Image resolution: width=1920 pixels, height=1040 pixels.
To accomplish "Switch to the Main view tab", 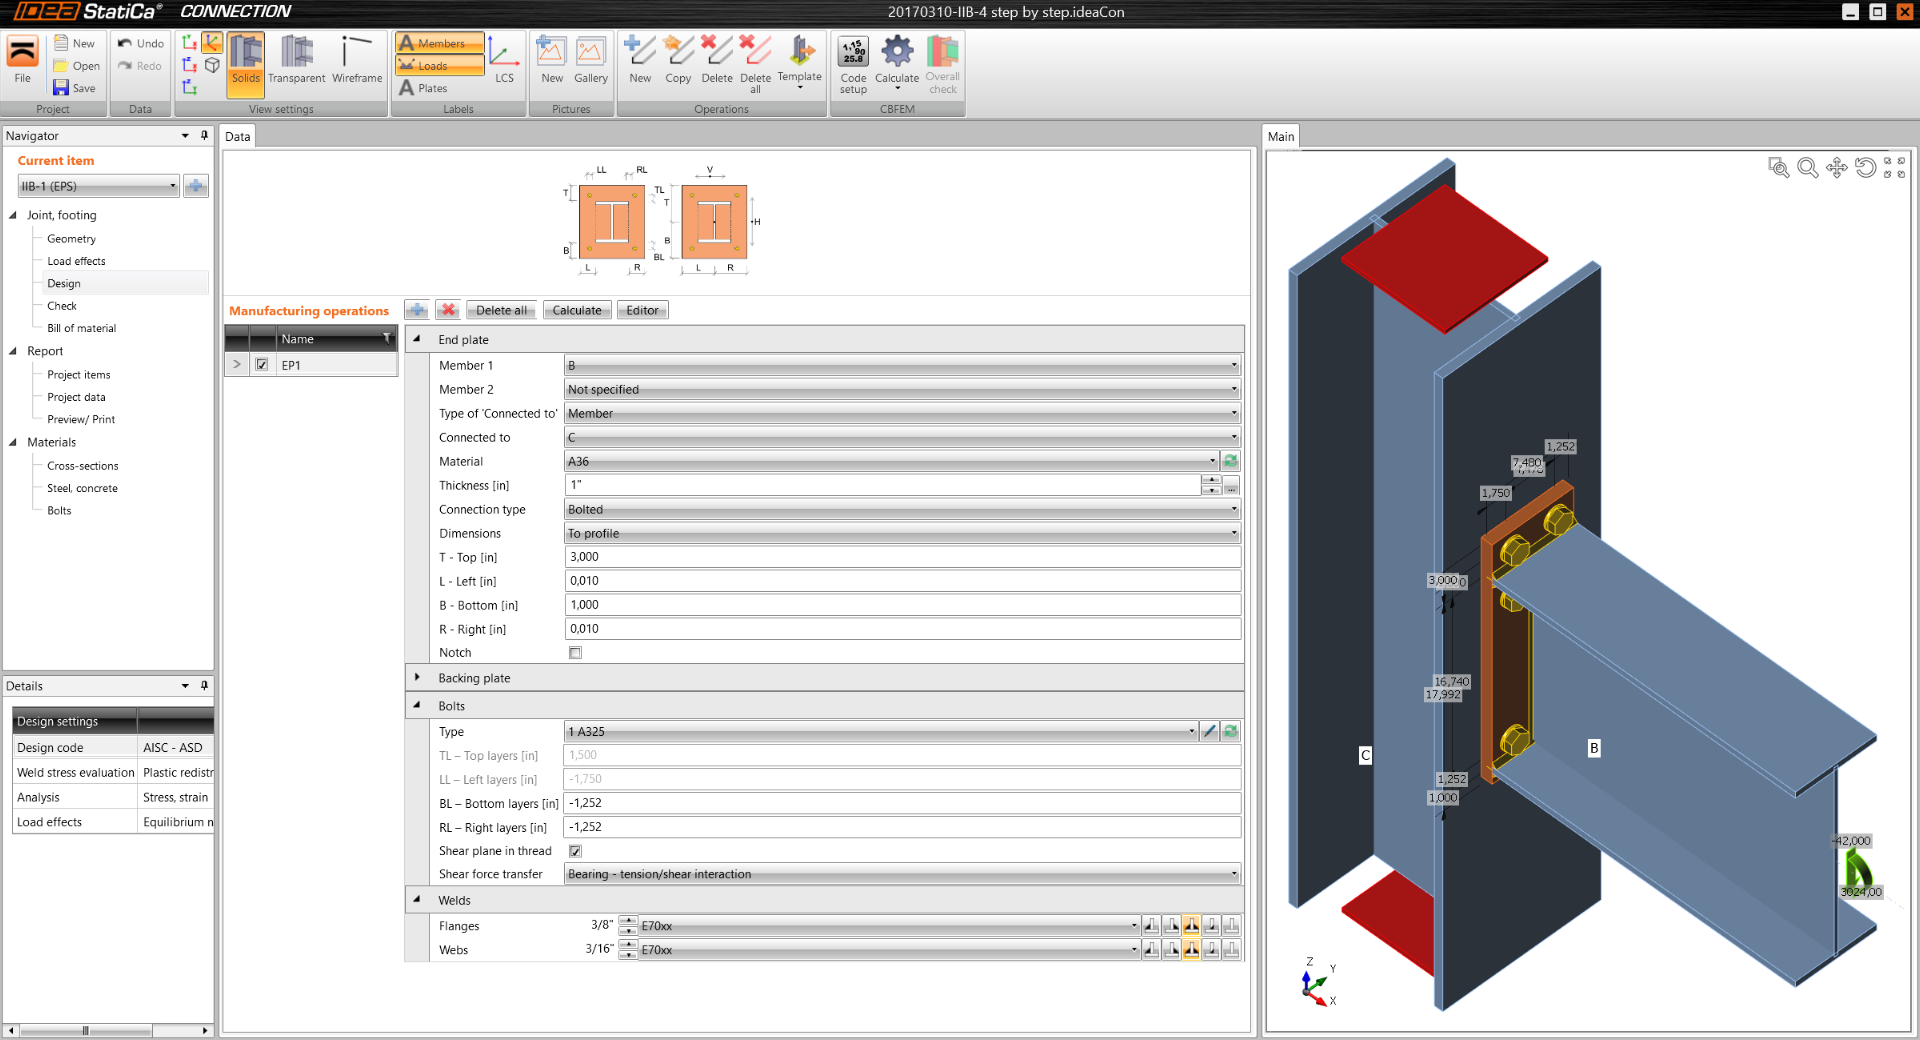I will point(1280,137).
